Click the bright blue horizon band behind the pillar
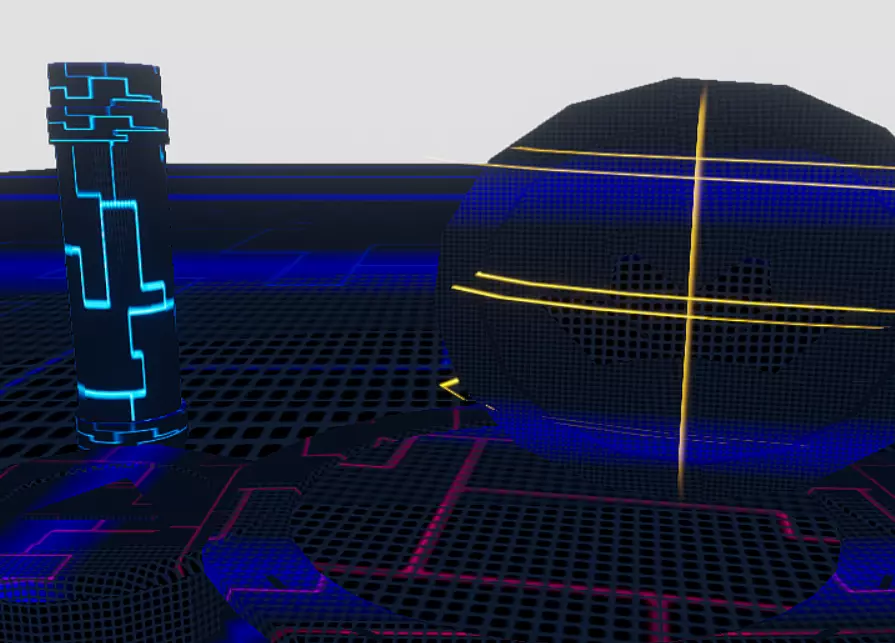Image resolution: width=895 pixels, height=643 pixels. [x=300, y=197]
